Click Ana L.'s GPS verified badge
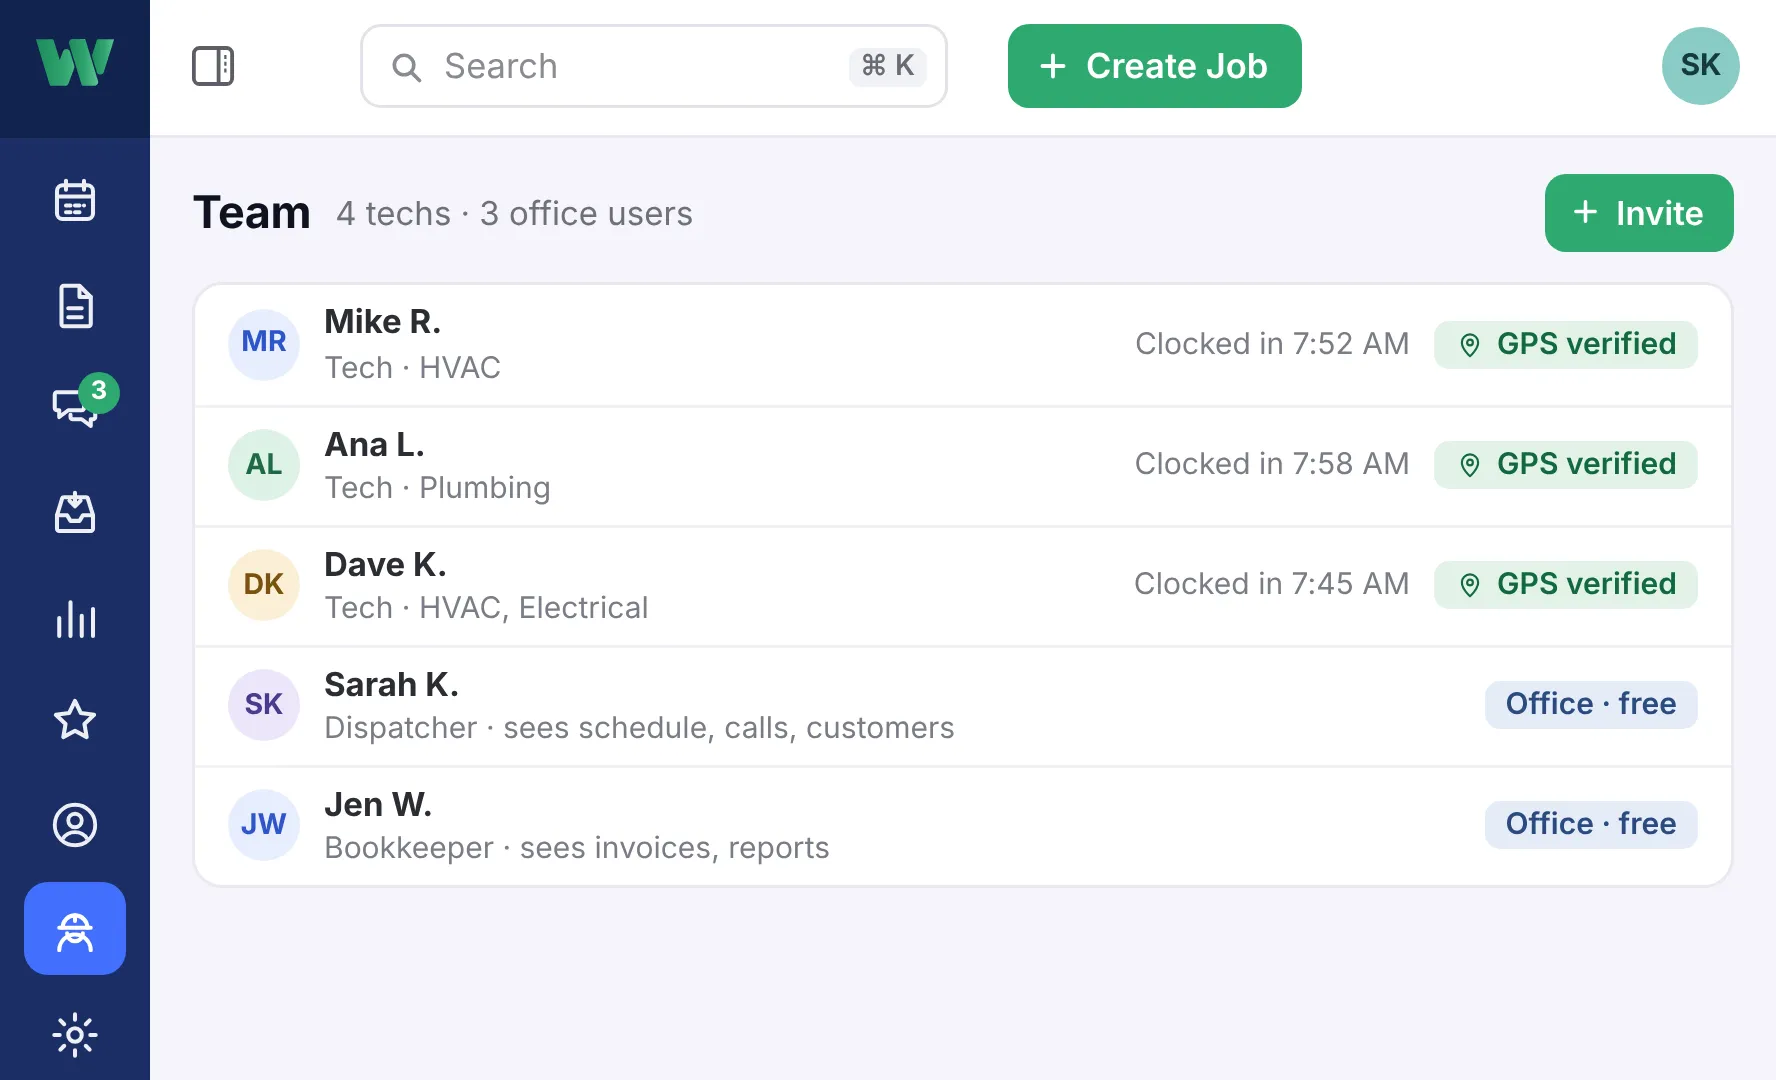The height and width of the screenshot is (1080, 1776). coord(1566,465)
